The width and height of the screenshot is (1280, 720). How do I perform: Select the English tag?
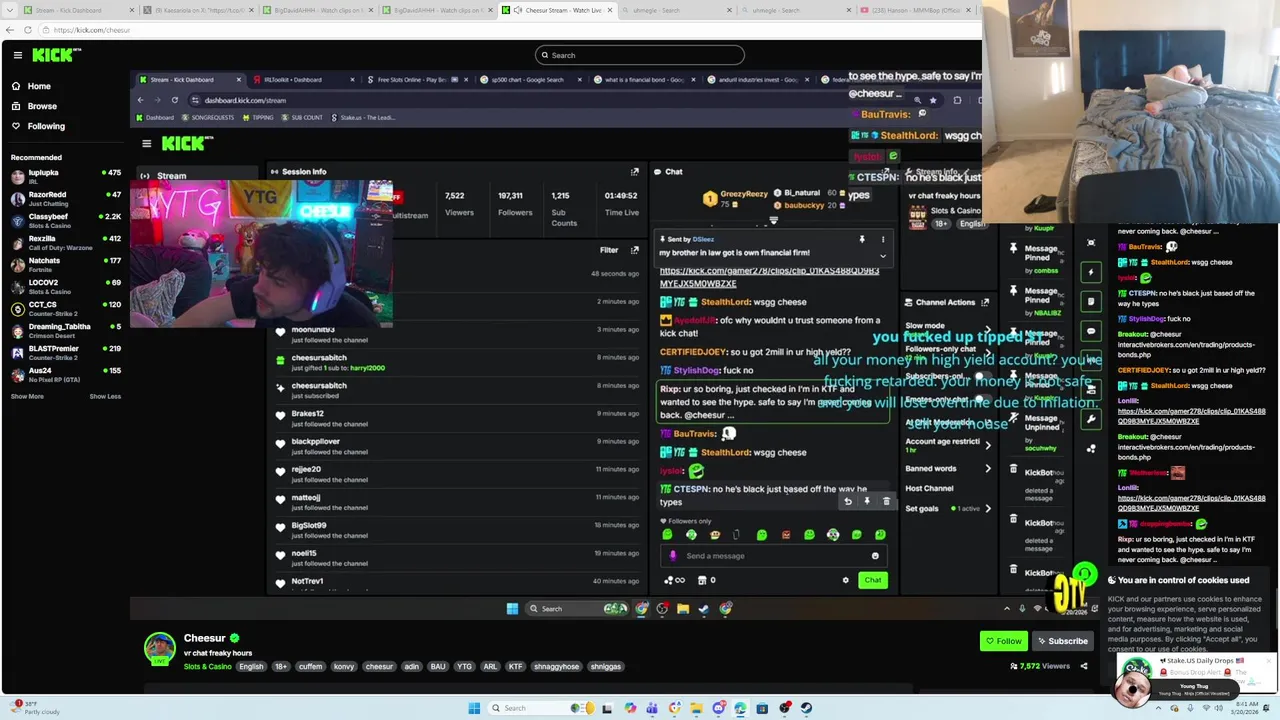coord(251,666)
